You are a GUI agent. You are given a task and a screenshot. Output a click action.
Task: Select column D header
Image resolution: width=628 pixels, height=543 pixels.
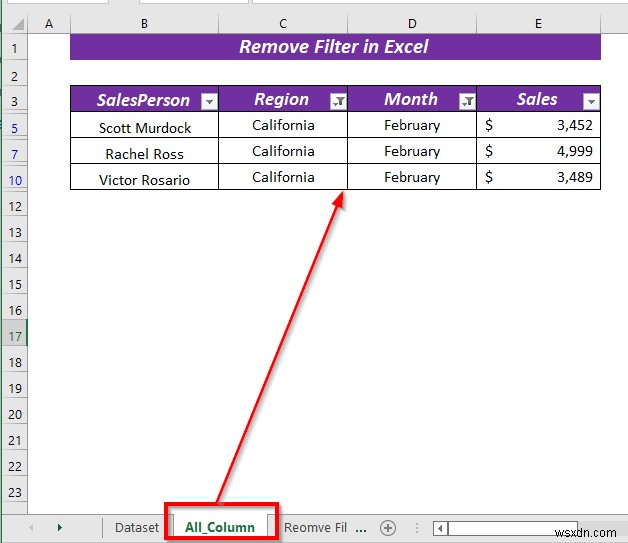pos(412,24)
